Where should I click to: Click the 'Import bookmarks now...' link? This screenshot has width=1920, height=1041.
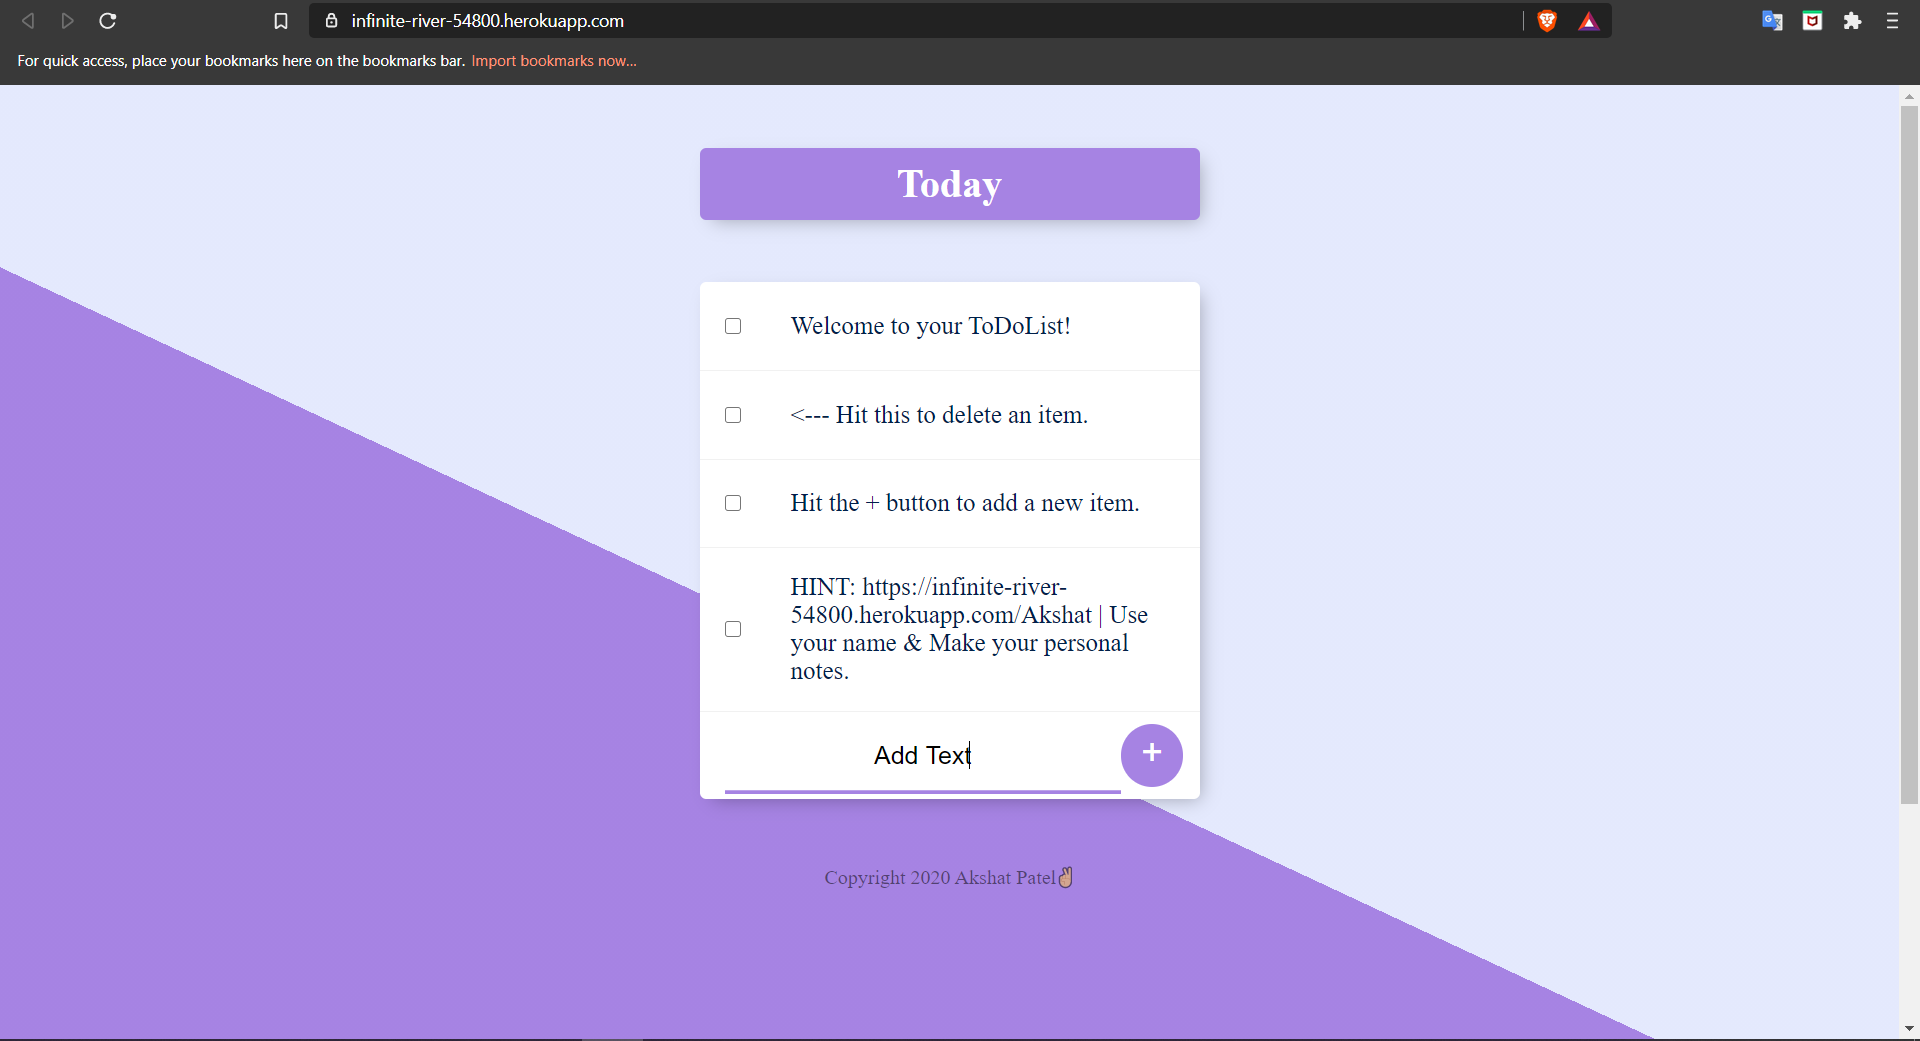pyautogui.click(x=554, y=61)
